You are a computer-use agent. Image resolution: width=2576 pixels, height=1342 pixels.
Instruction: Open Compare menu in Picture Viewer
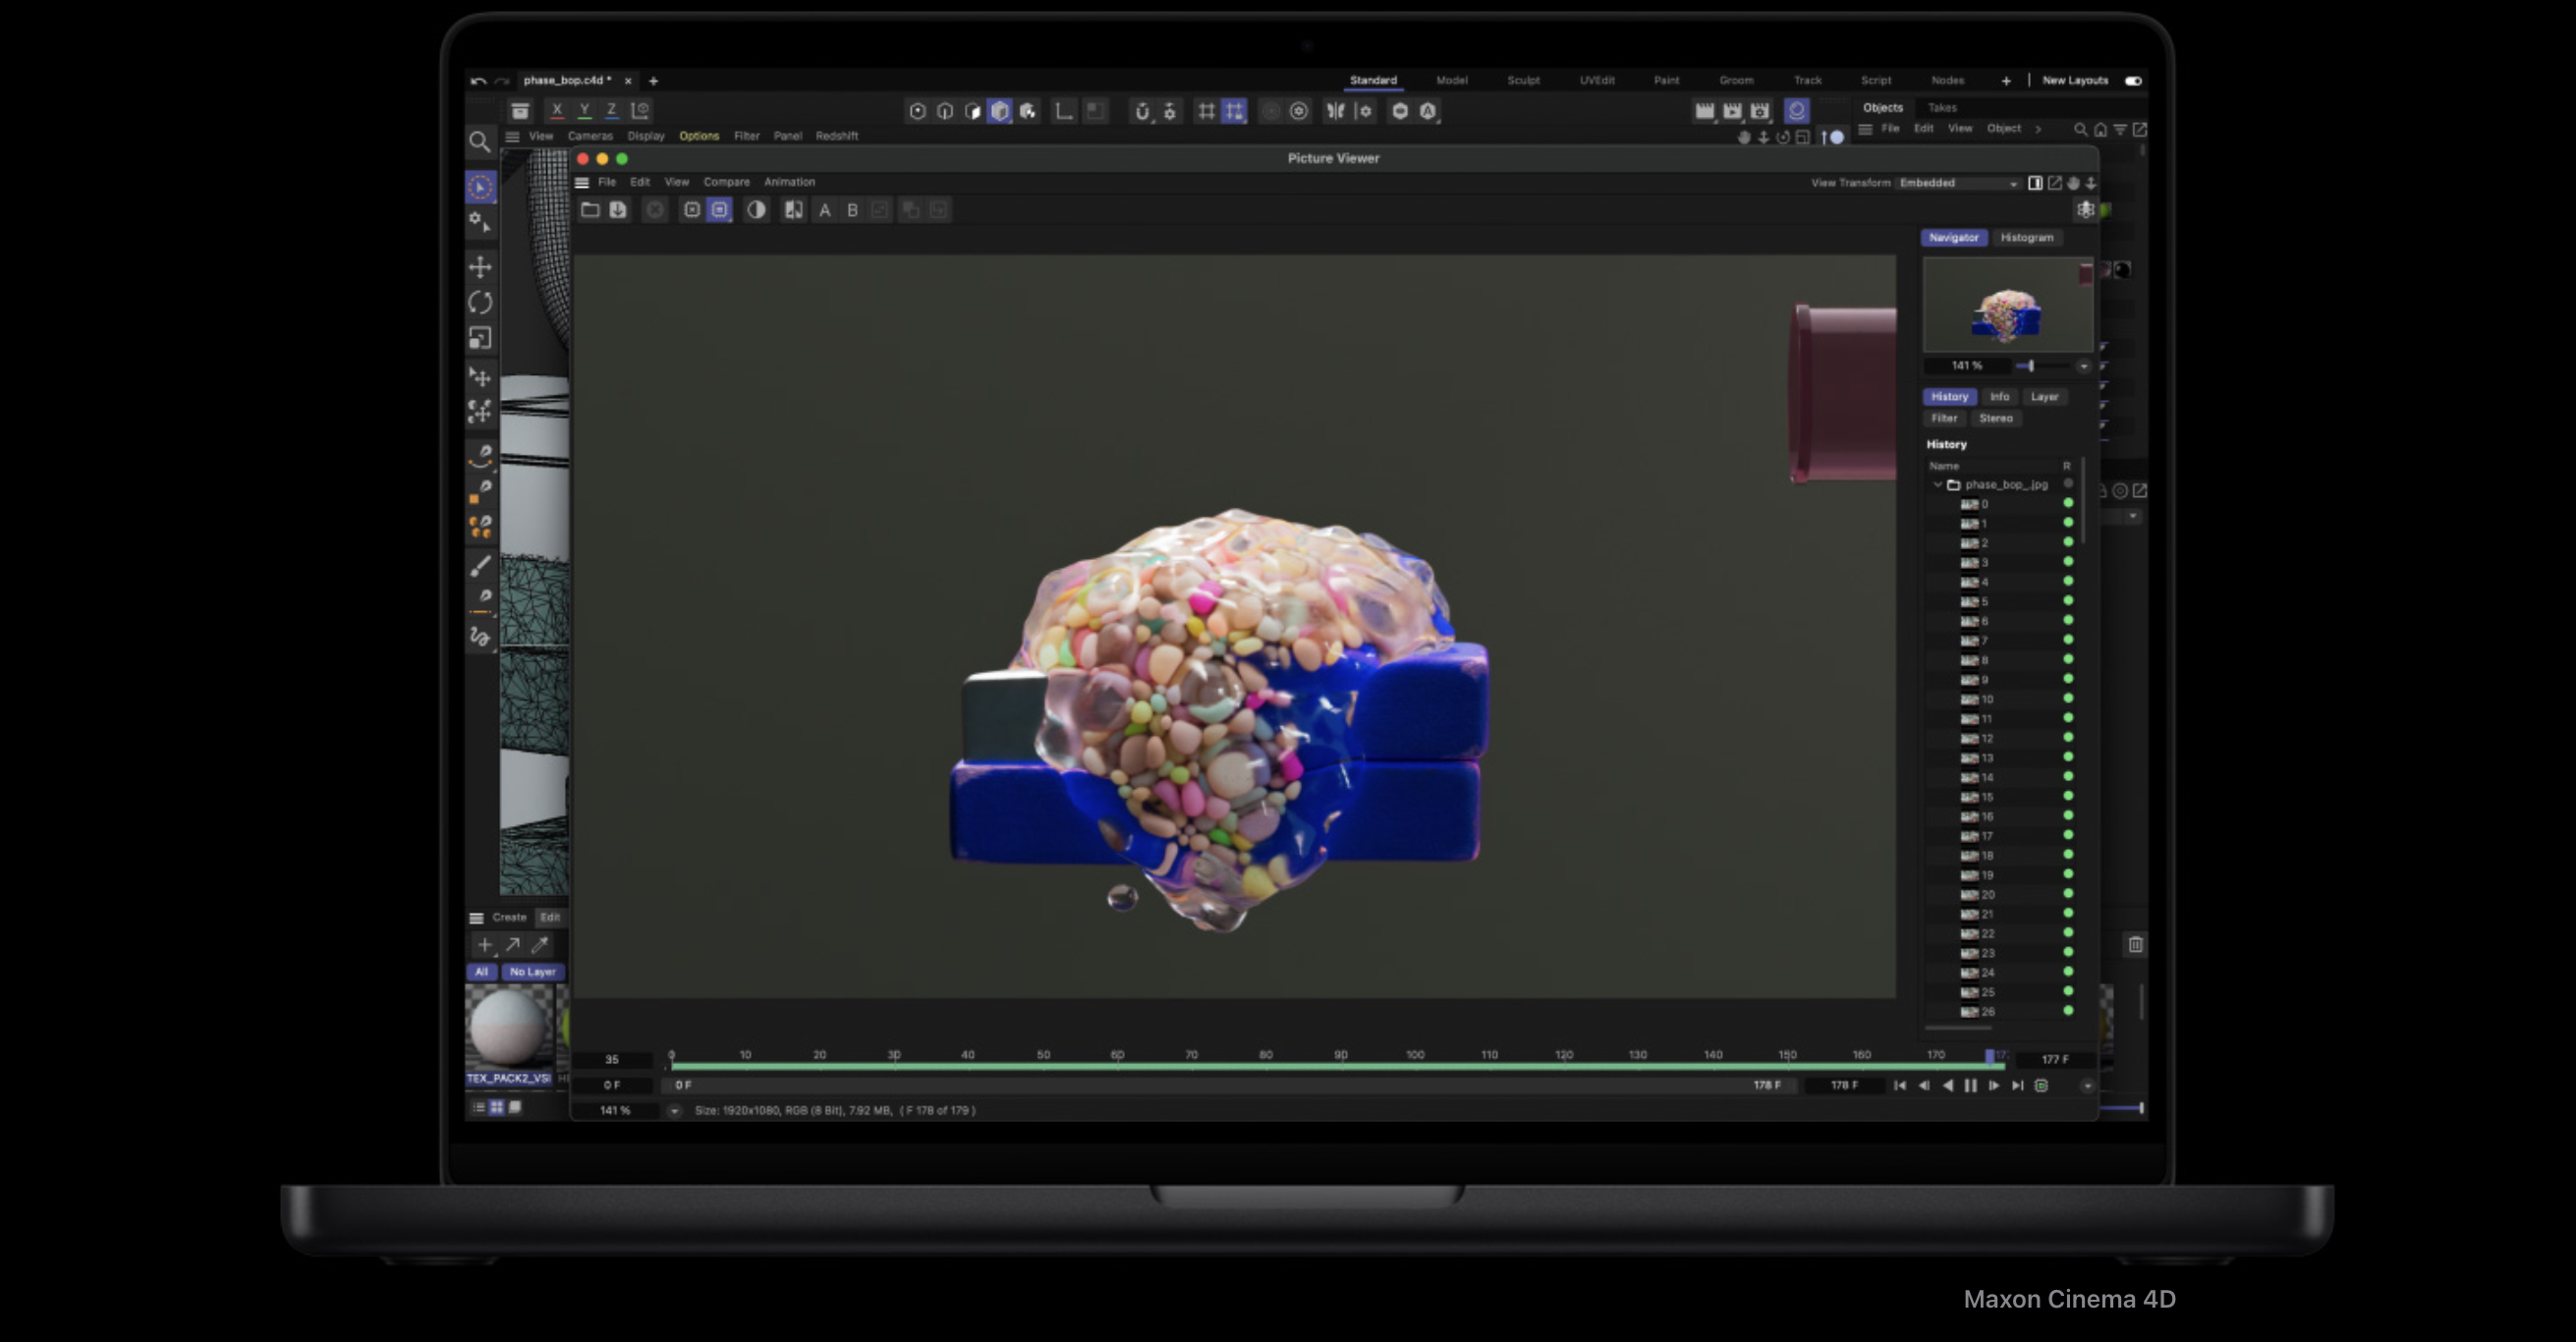point(726,182)
